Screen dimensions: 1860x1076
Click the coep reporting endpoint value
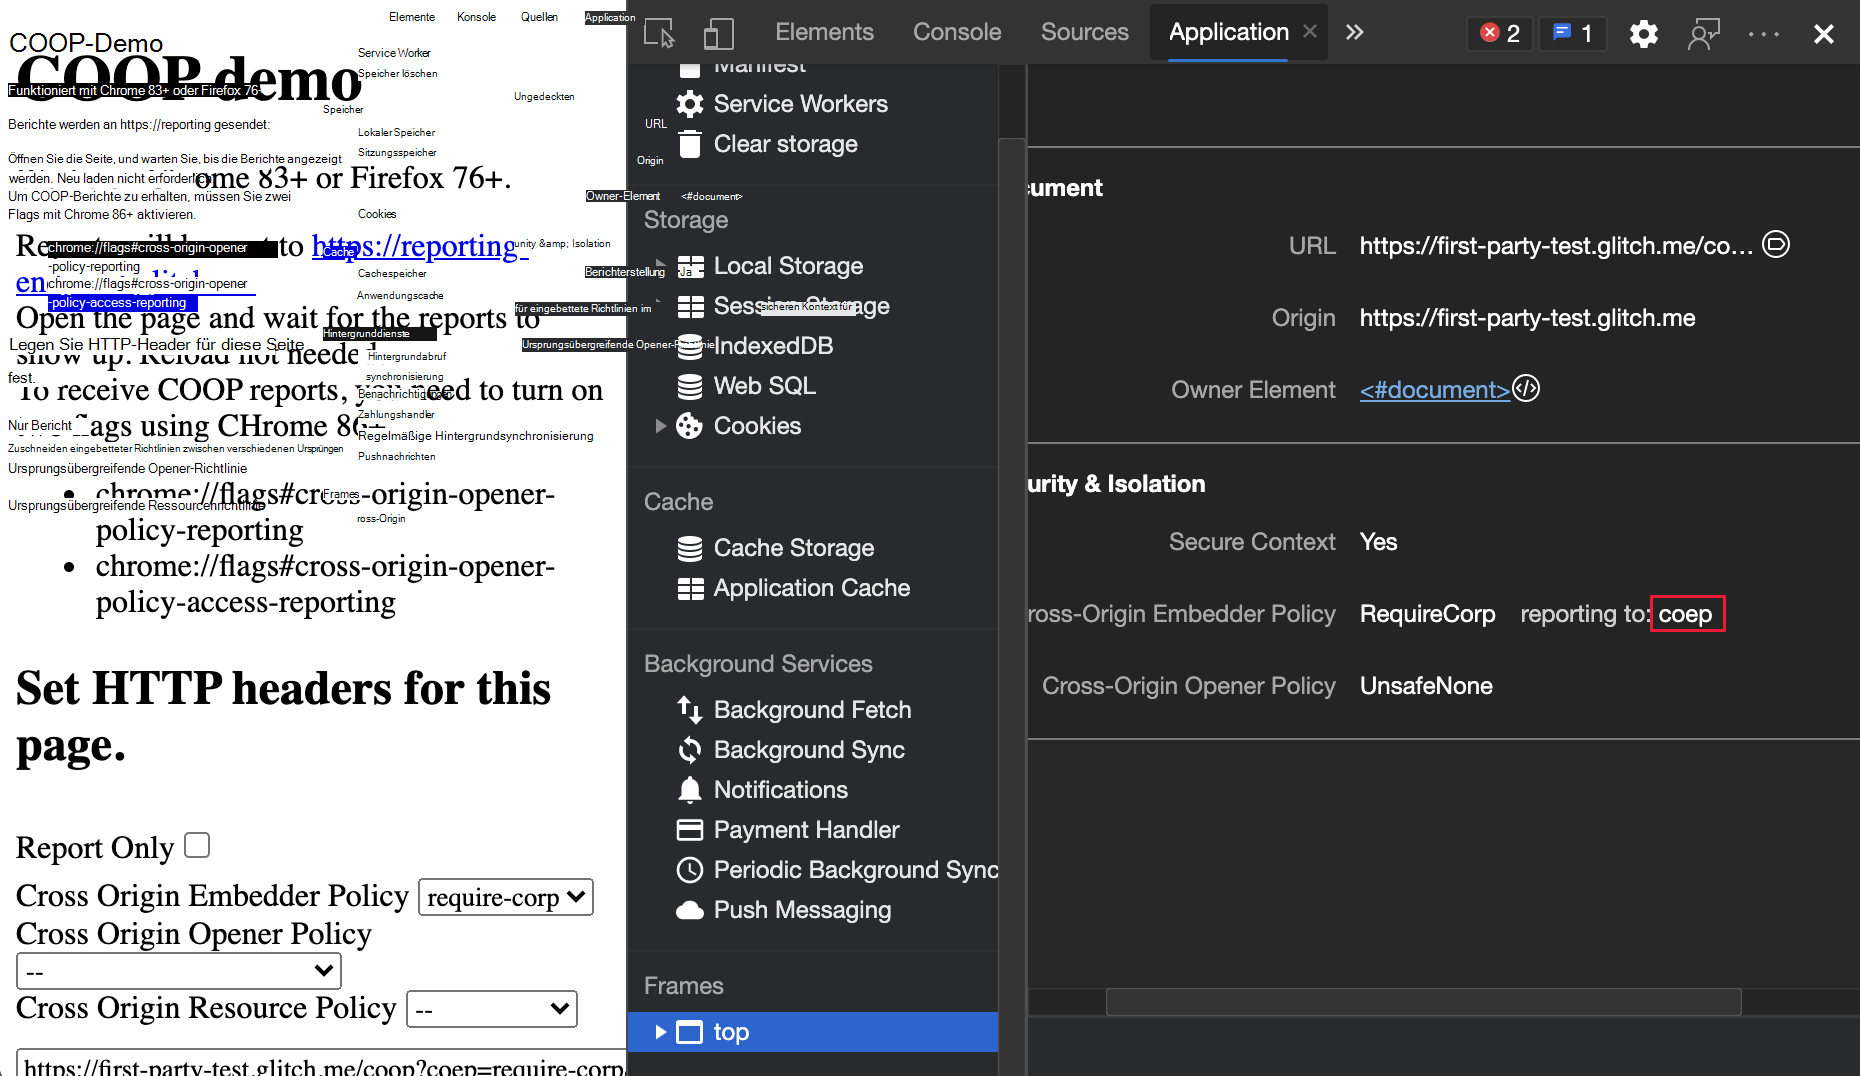1686,614
